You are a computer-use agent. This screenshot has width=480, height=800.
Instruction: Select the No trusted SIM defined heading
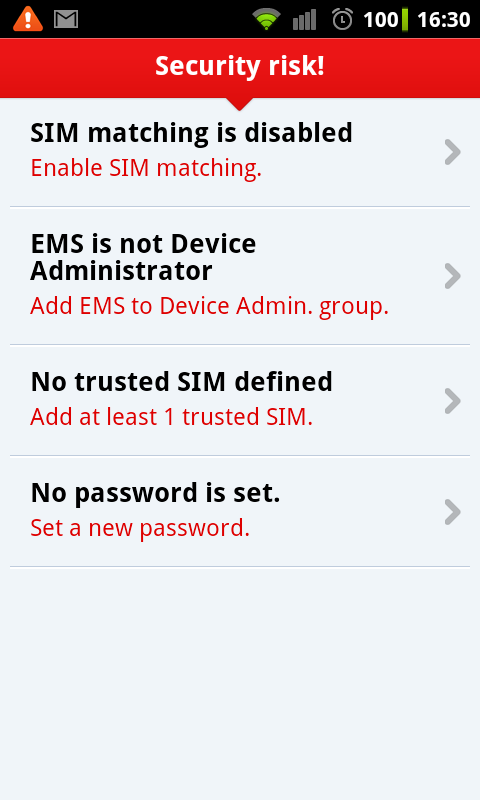pos(182,382)
